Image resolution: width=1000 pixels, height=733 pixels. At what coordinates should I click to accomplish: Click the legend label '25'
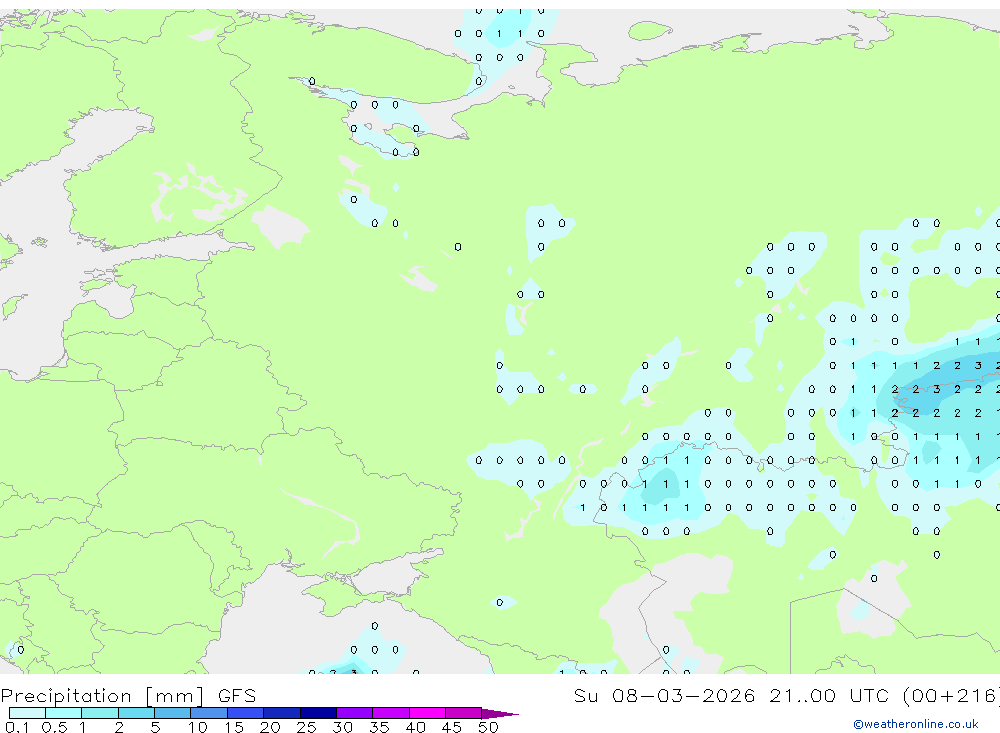[307, 727]
